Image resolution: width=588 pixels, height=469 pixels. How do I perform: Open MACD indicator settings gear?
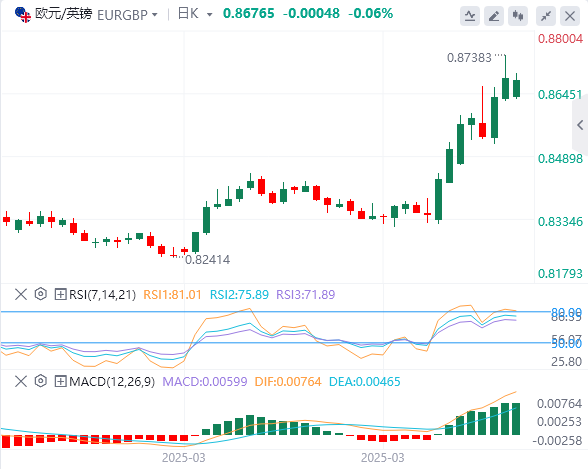40,382
